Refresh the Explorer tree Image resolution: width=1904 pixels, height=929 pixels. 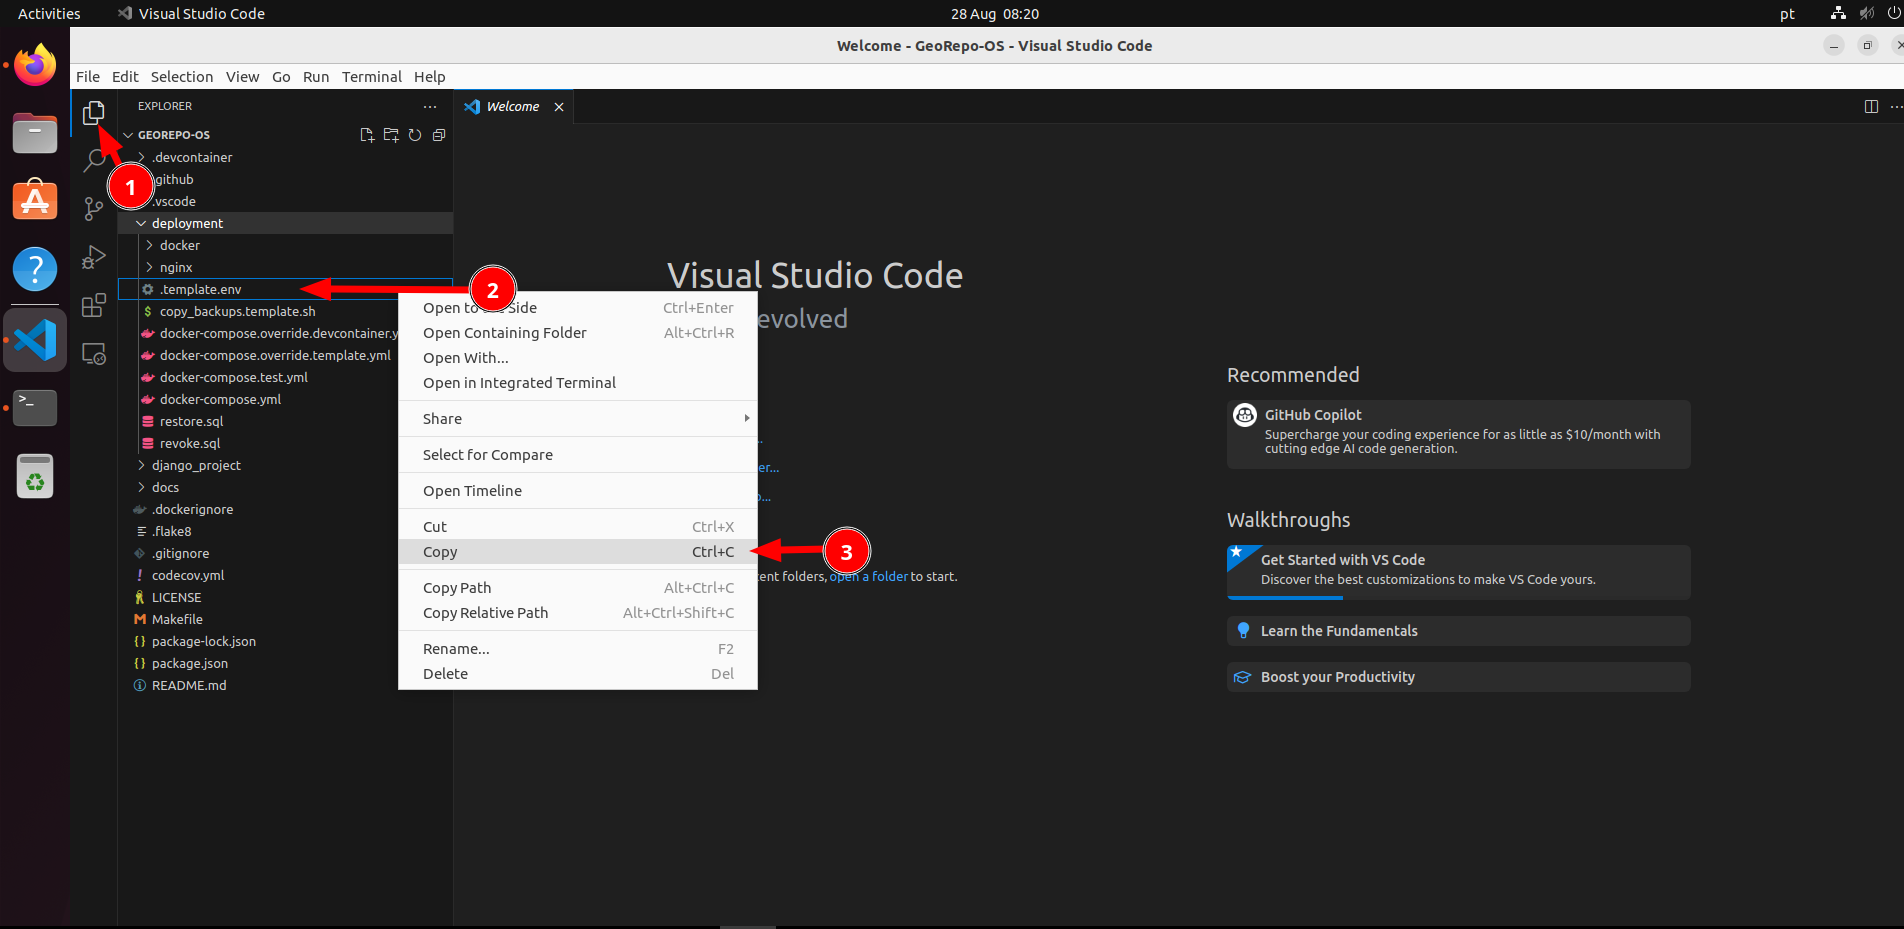coord(415,135)
